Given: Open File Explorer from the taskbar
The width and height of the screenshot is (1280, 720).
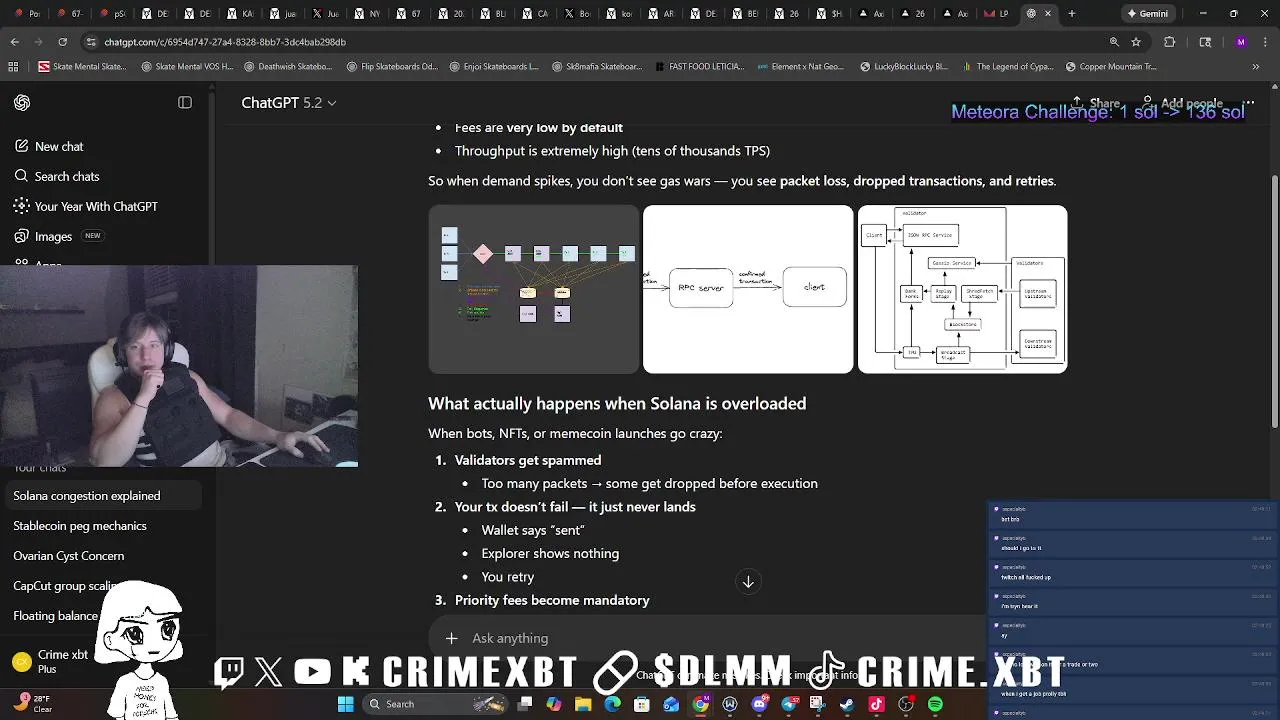Looking at the screenshot, I should pos(583,704).
